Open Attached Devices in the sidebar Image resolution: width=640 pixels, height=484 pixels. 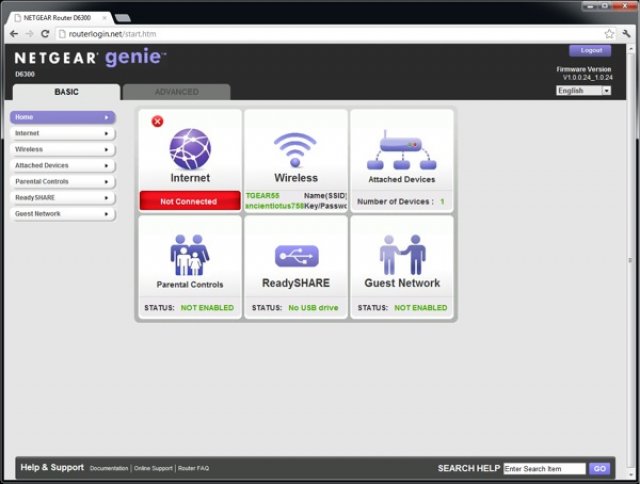tap(63, 165)
